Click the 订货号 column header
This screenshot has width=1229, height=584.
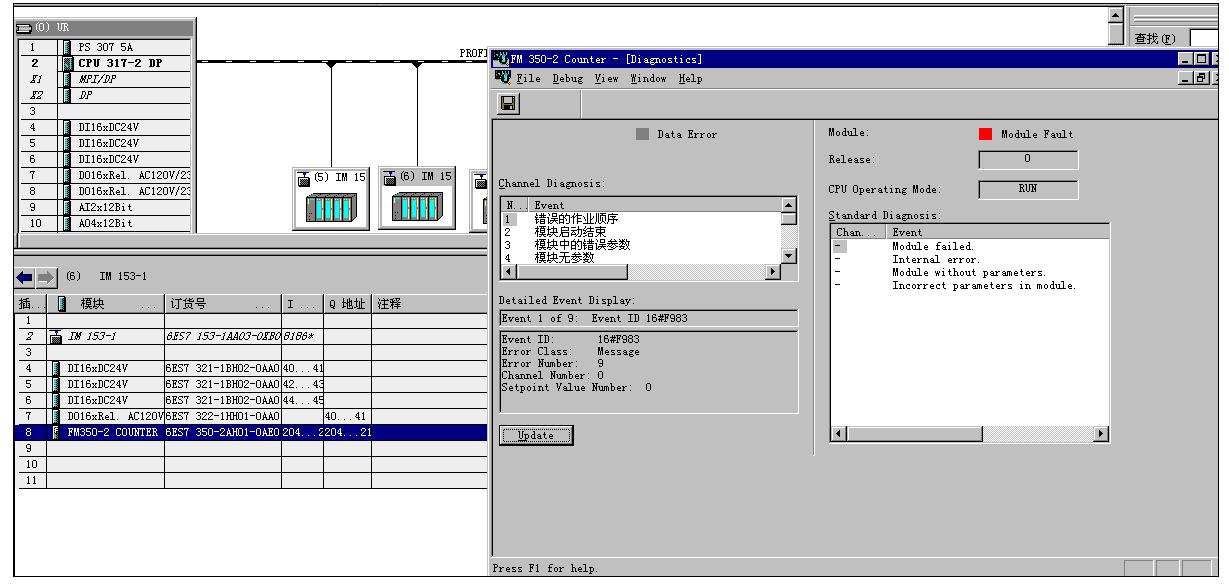(x=223, y=304)
